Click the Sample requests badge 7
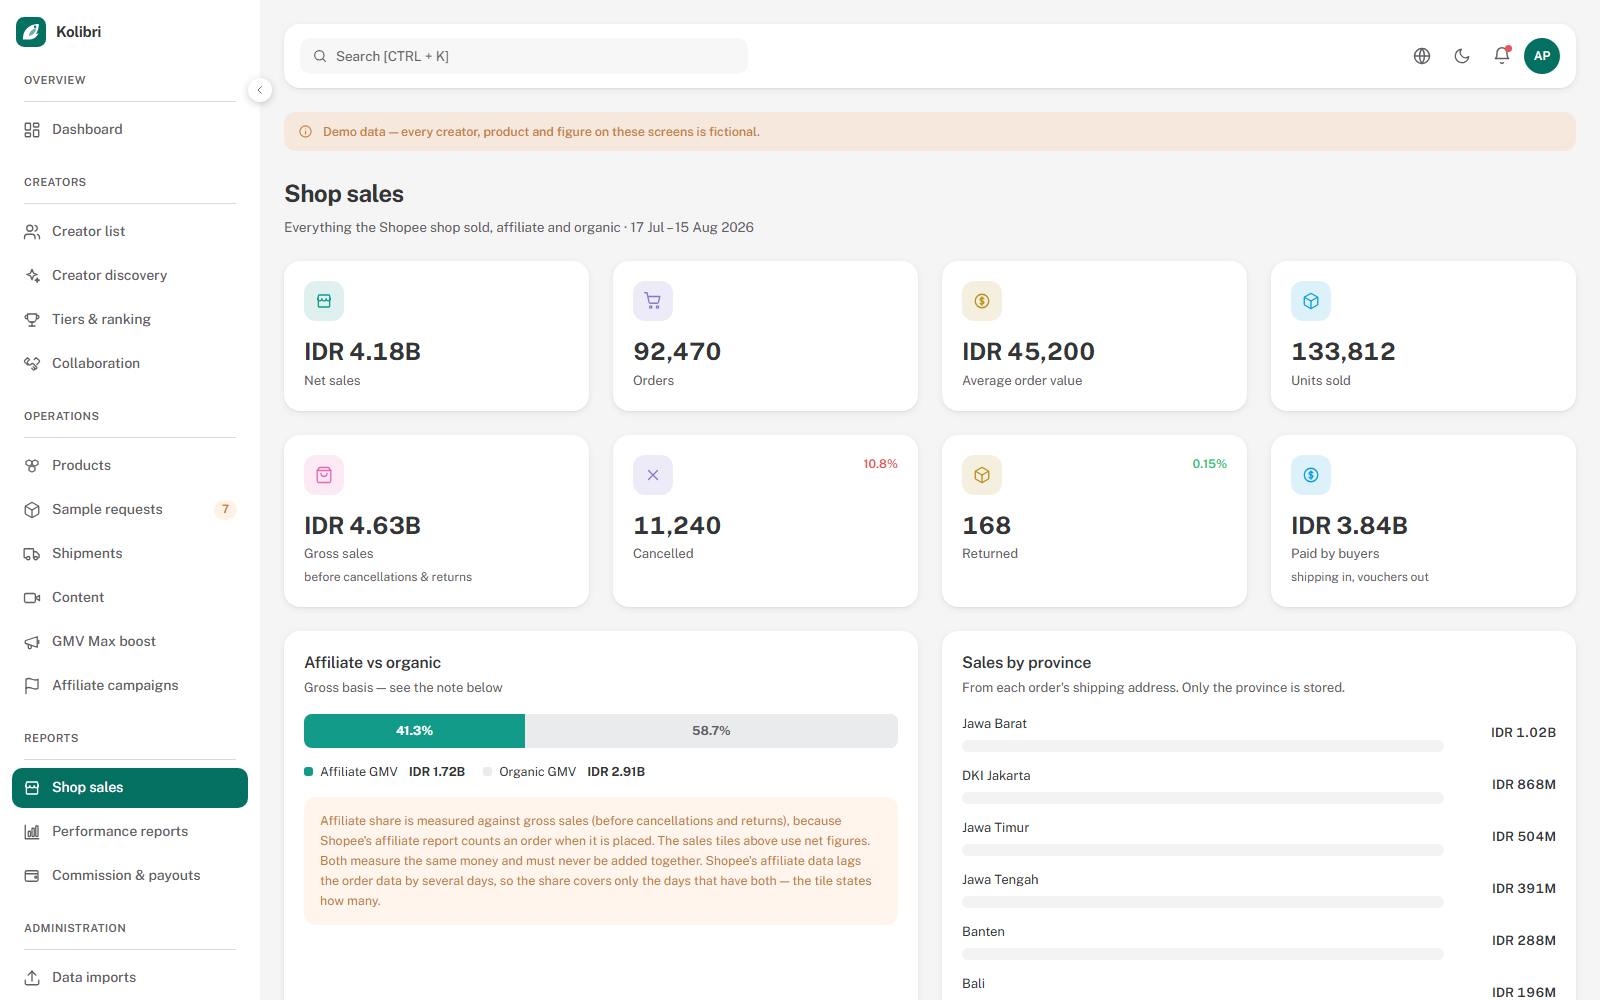Viewport: 1600px width, 1000px height. (x=225, y=509)
